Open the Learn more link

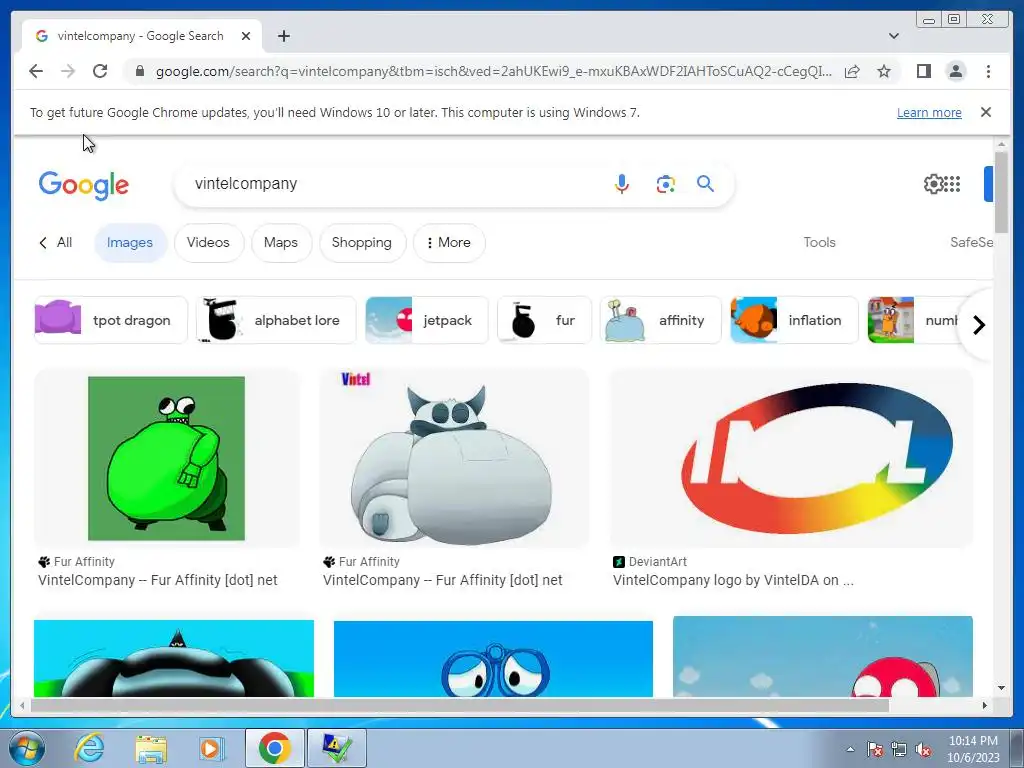[929, 112]
